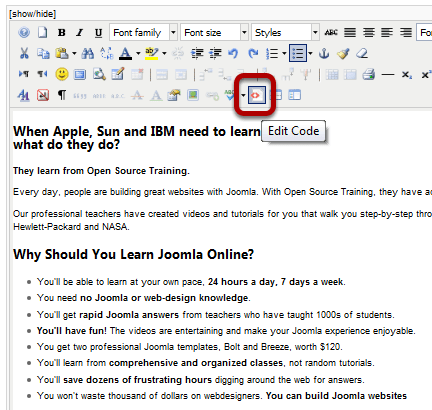Print the document
The image size is (432, 410).
click(x=369, y=74)
